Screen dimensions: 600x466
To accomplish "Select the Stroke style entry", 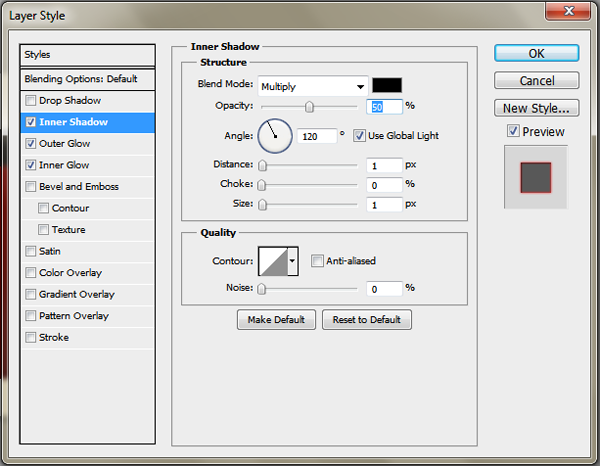I will pos(54,338).
